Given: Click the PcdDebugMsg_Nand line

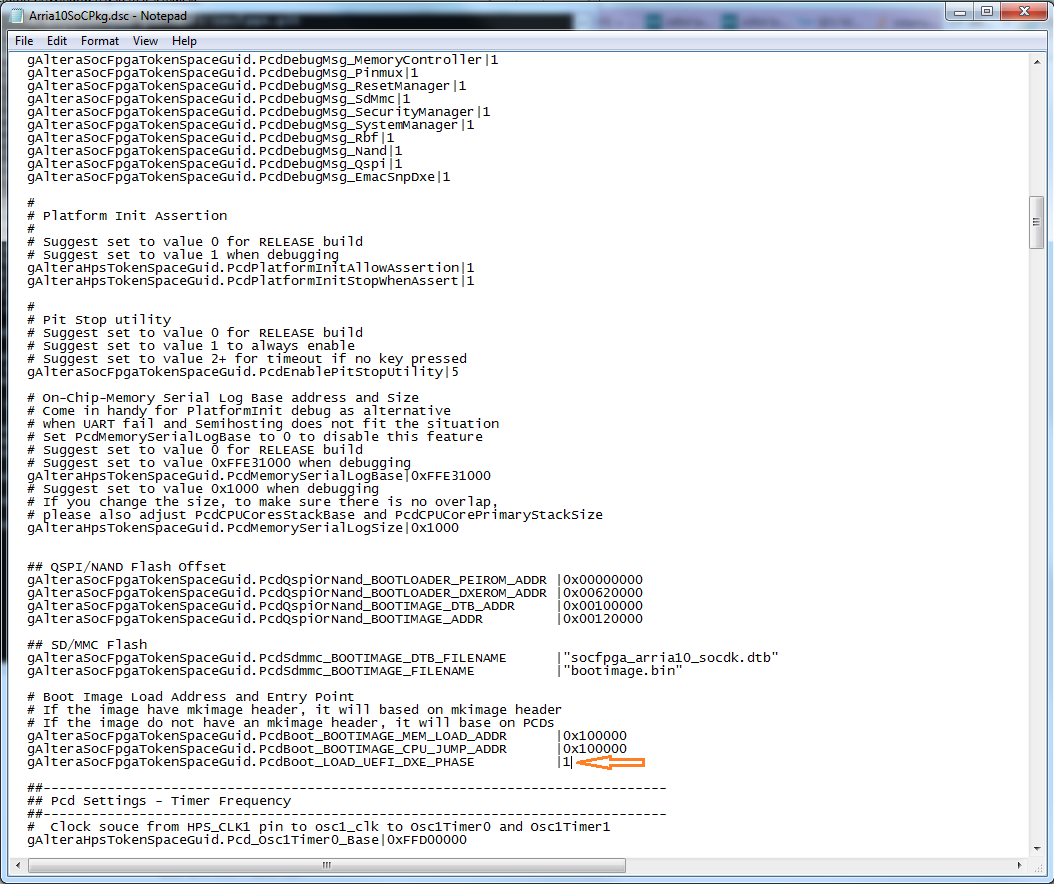Looking at the screenshot, I should click(214, 151).
